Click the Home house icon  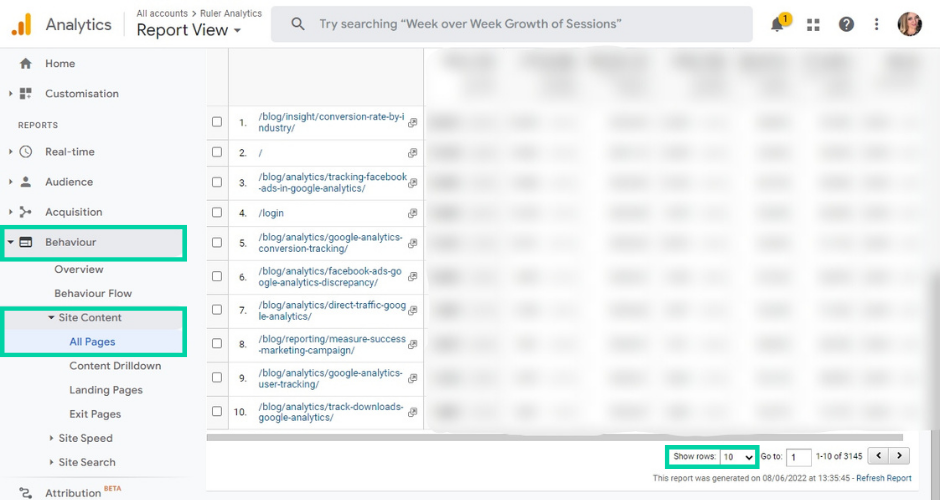coord(26,64)
